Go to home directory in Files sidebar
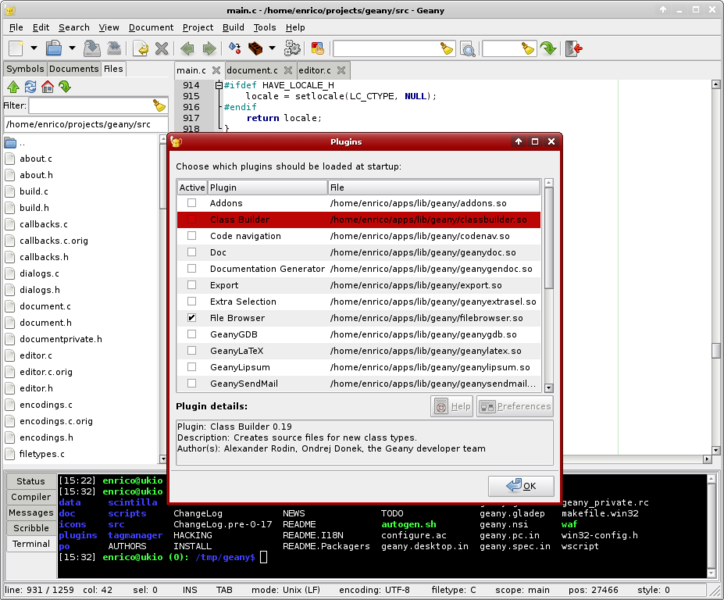The image size is (724, 600). click(47, 87)
